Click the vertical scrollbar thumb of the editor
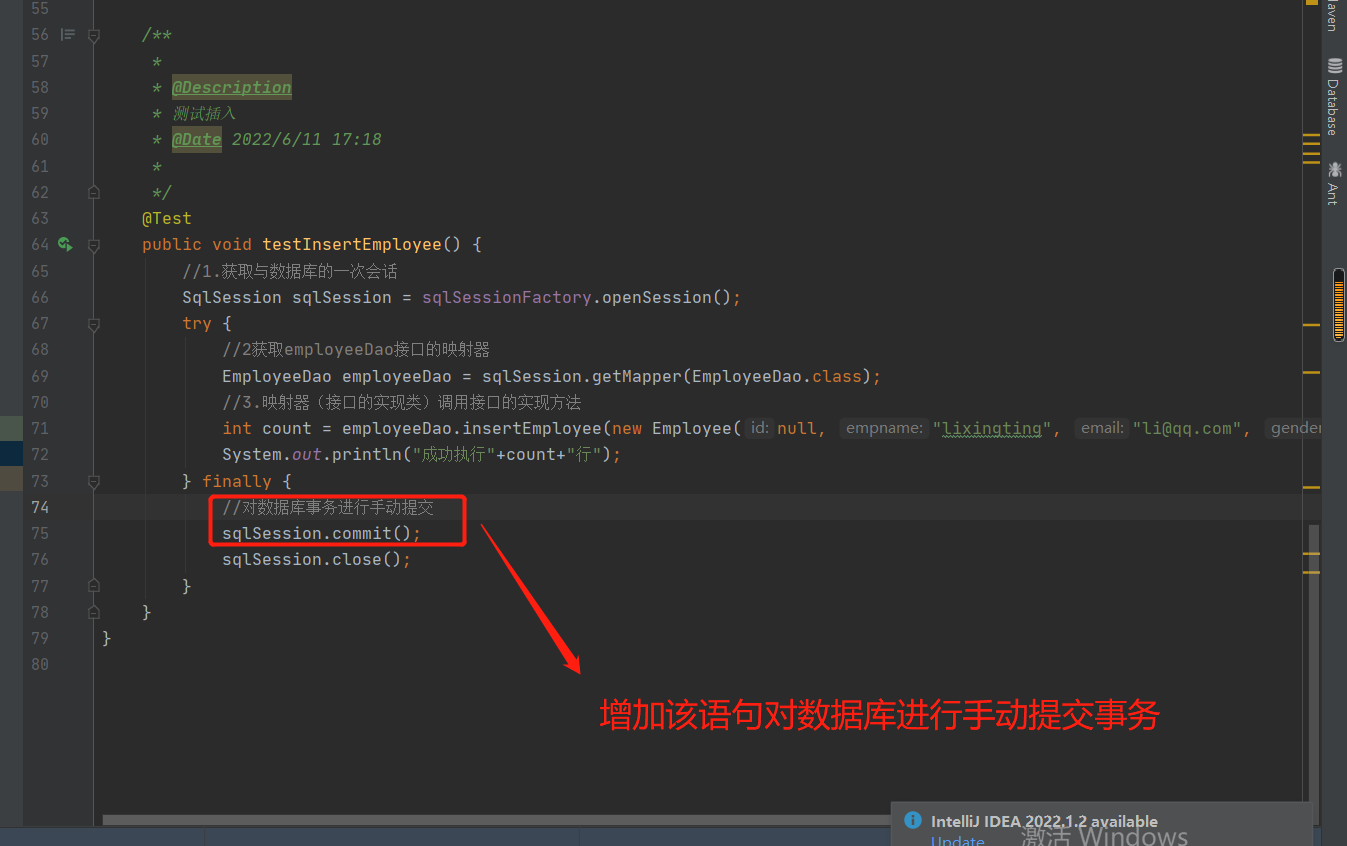This screenshot has height=846, width=1347. click(1314, 663)
